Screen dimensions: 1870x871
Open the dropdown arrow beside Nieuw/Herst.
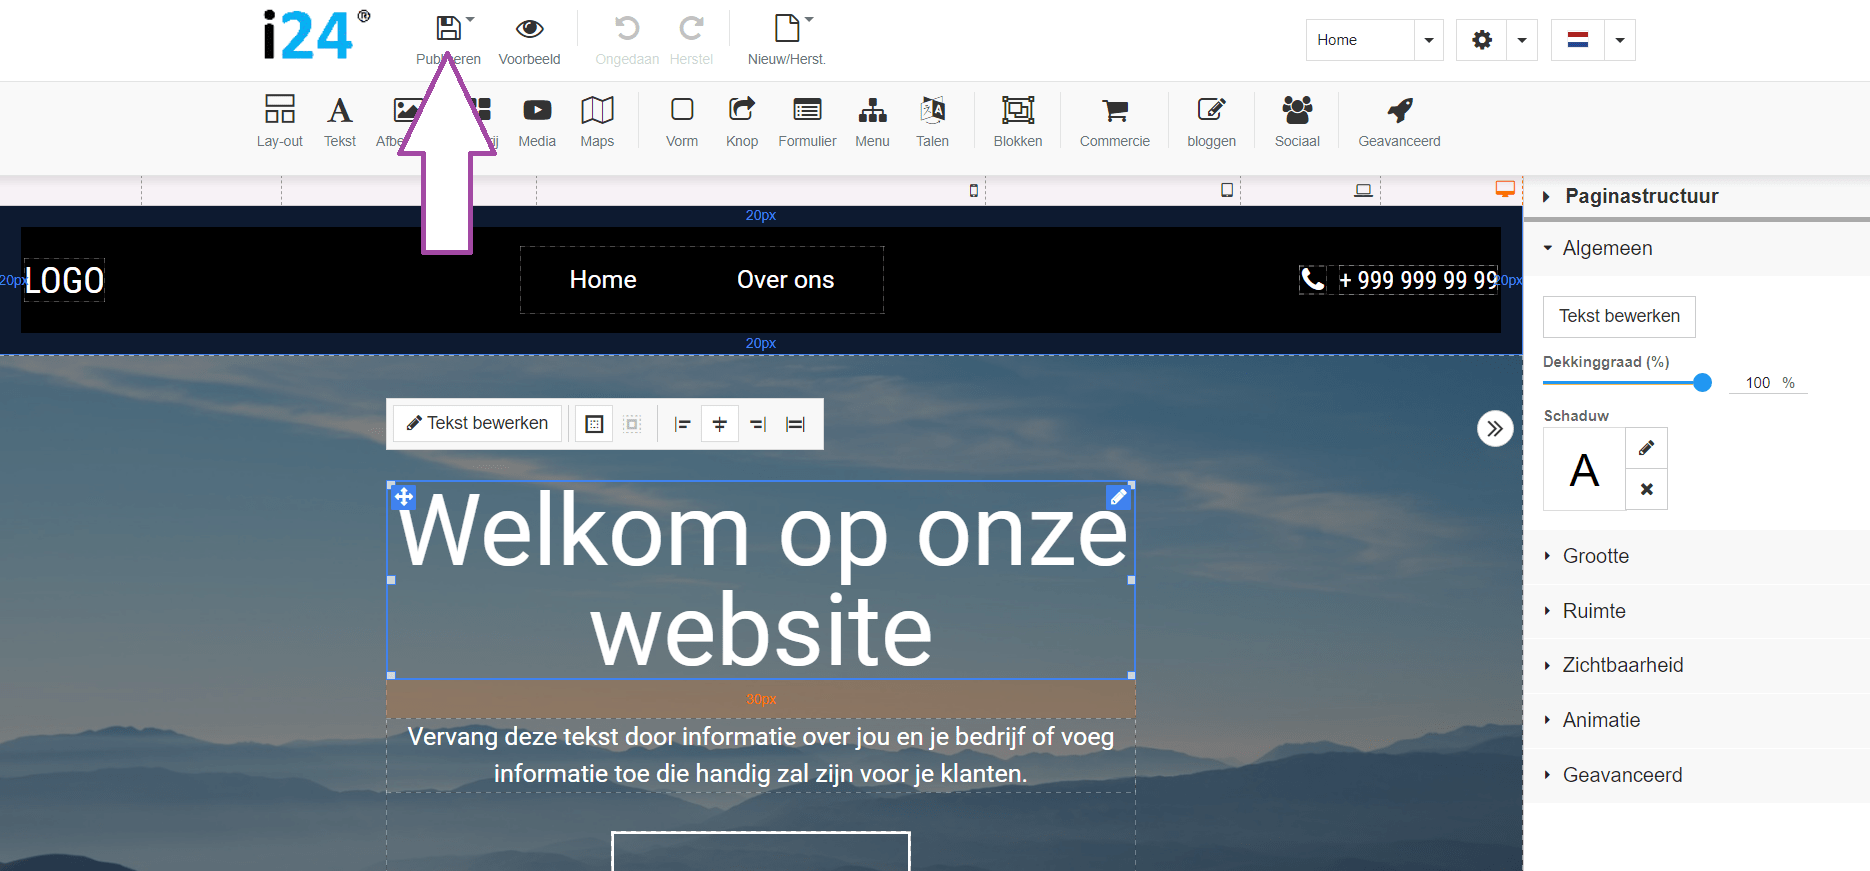[x=810, y=19]
